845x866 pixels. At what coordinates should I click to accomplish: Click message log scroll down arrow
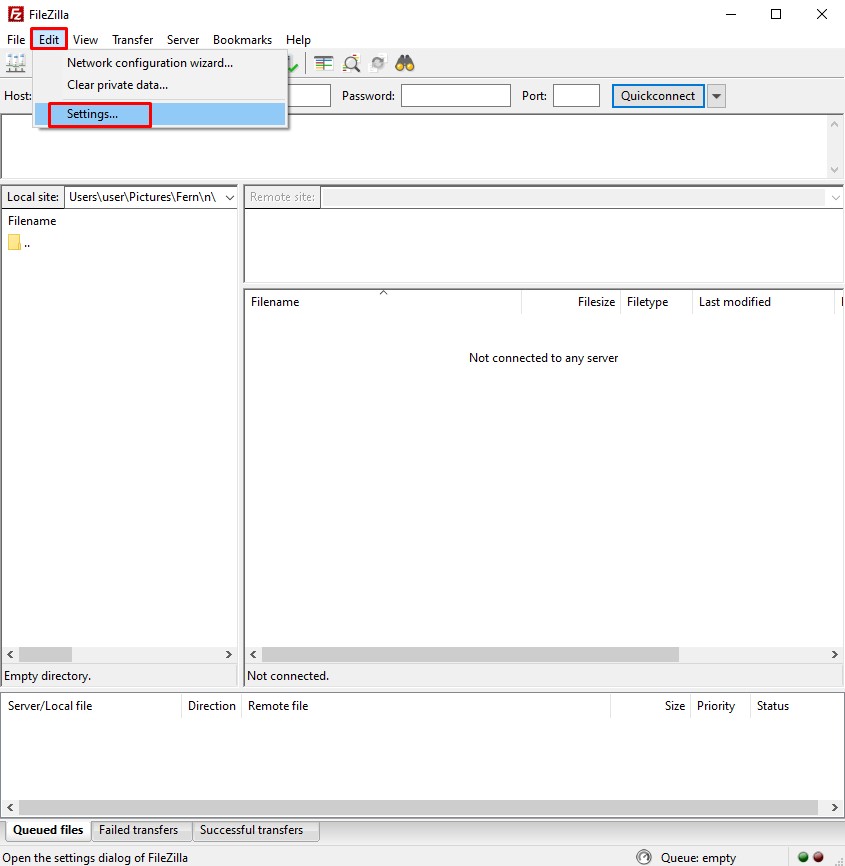click(x=835, y=170)
